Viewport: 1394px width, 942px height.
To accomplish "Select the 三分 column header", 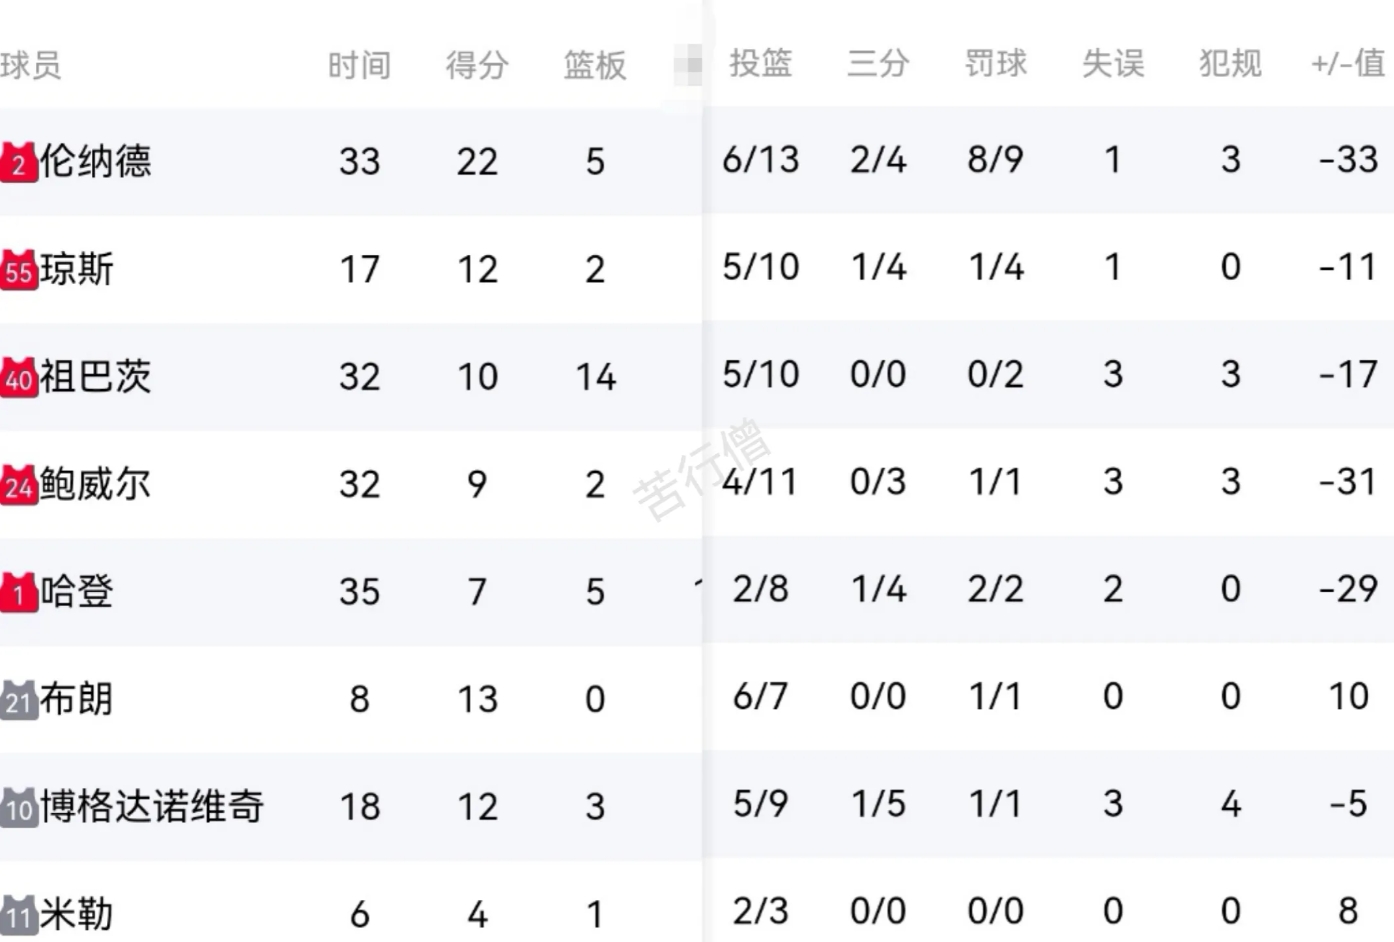I will (x=878, y=63).
